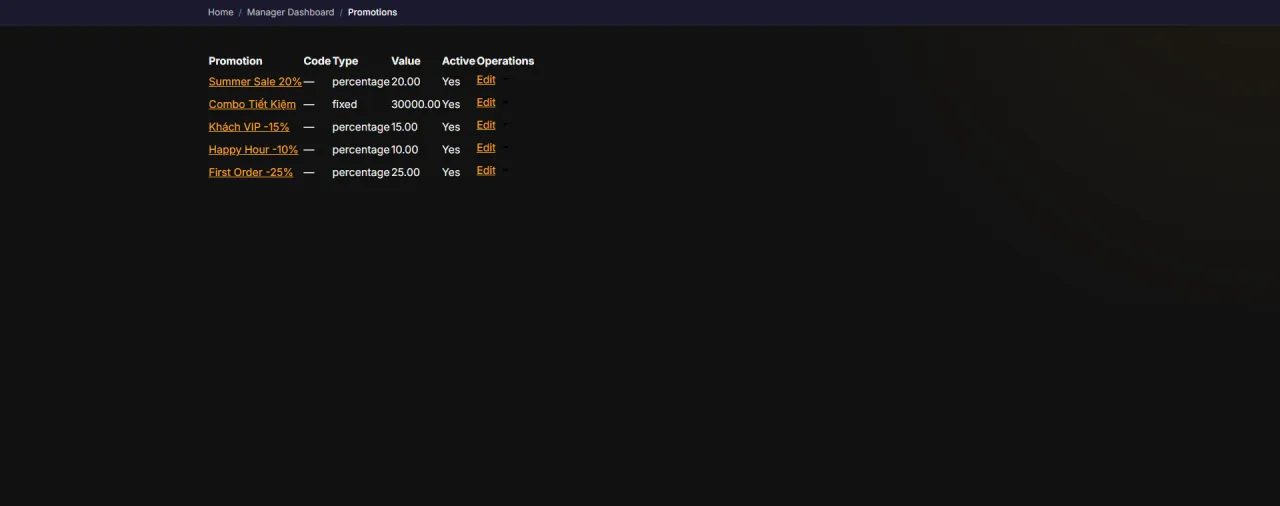The height and width of the screenshot is (506, 1280).
Task: Click Yes in the Combo Tiết Kiệm row
Action: [x=451, y=104]
